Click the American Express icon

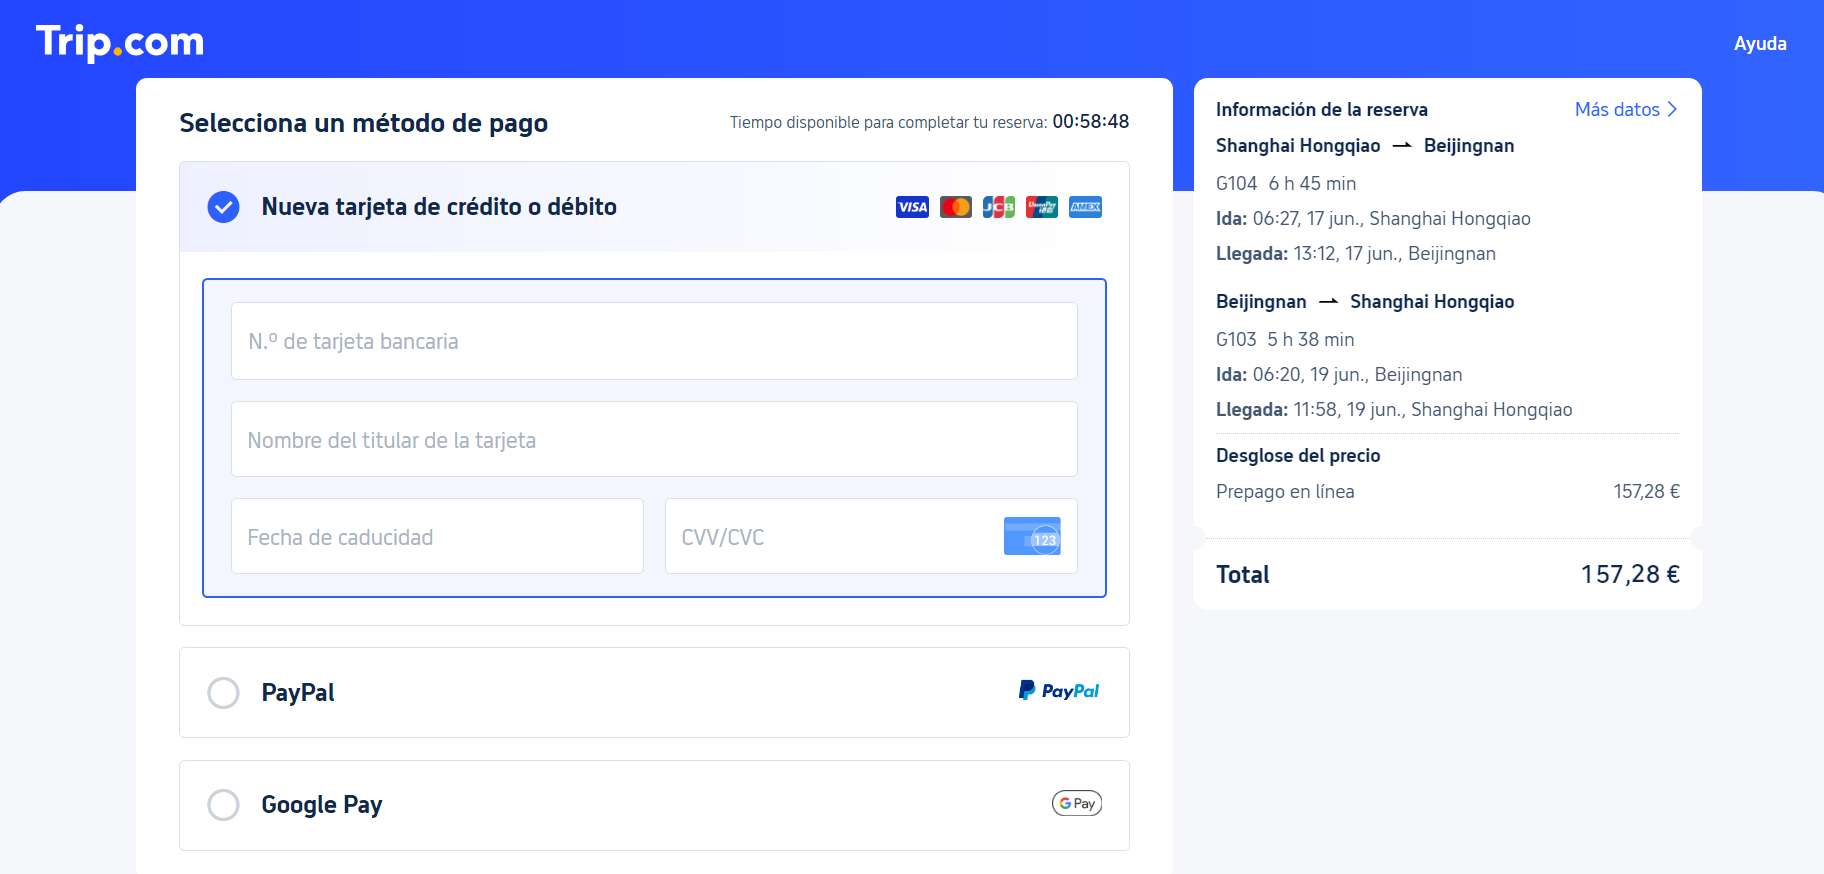pos(1085,207)
